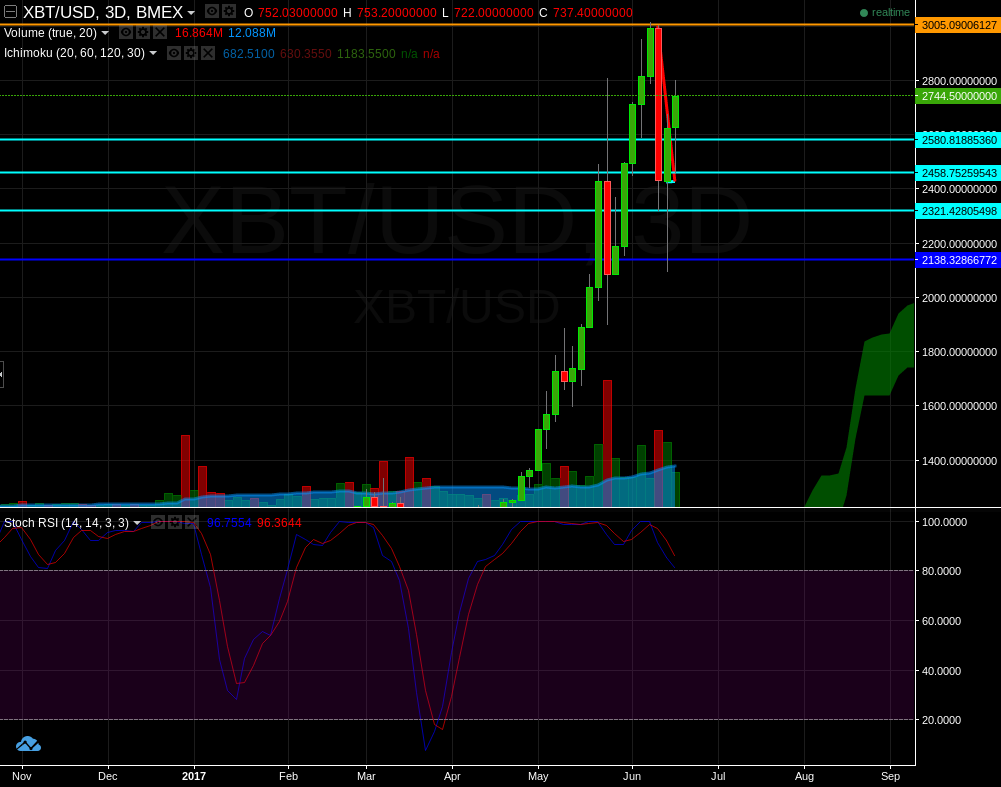Click the TradingView logo in bottom-left corner
This screenshot has width=1001, height=787.
[27, 744]
